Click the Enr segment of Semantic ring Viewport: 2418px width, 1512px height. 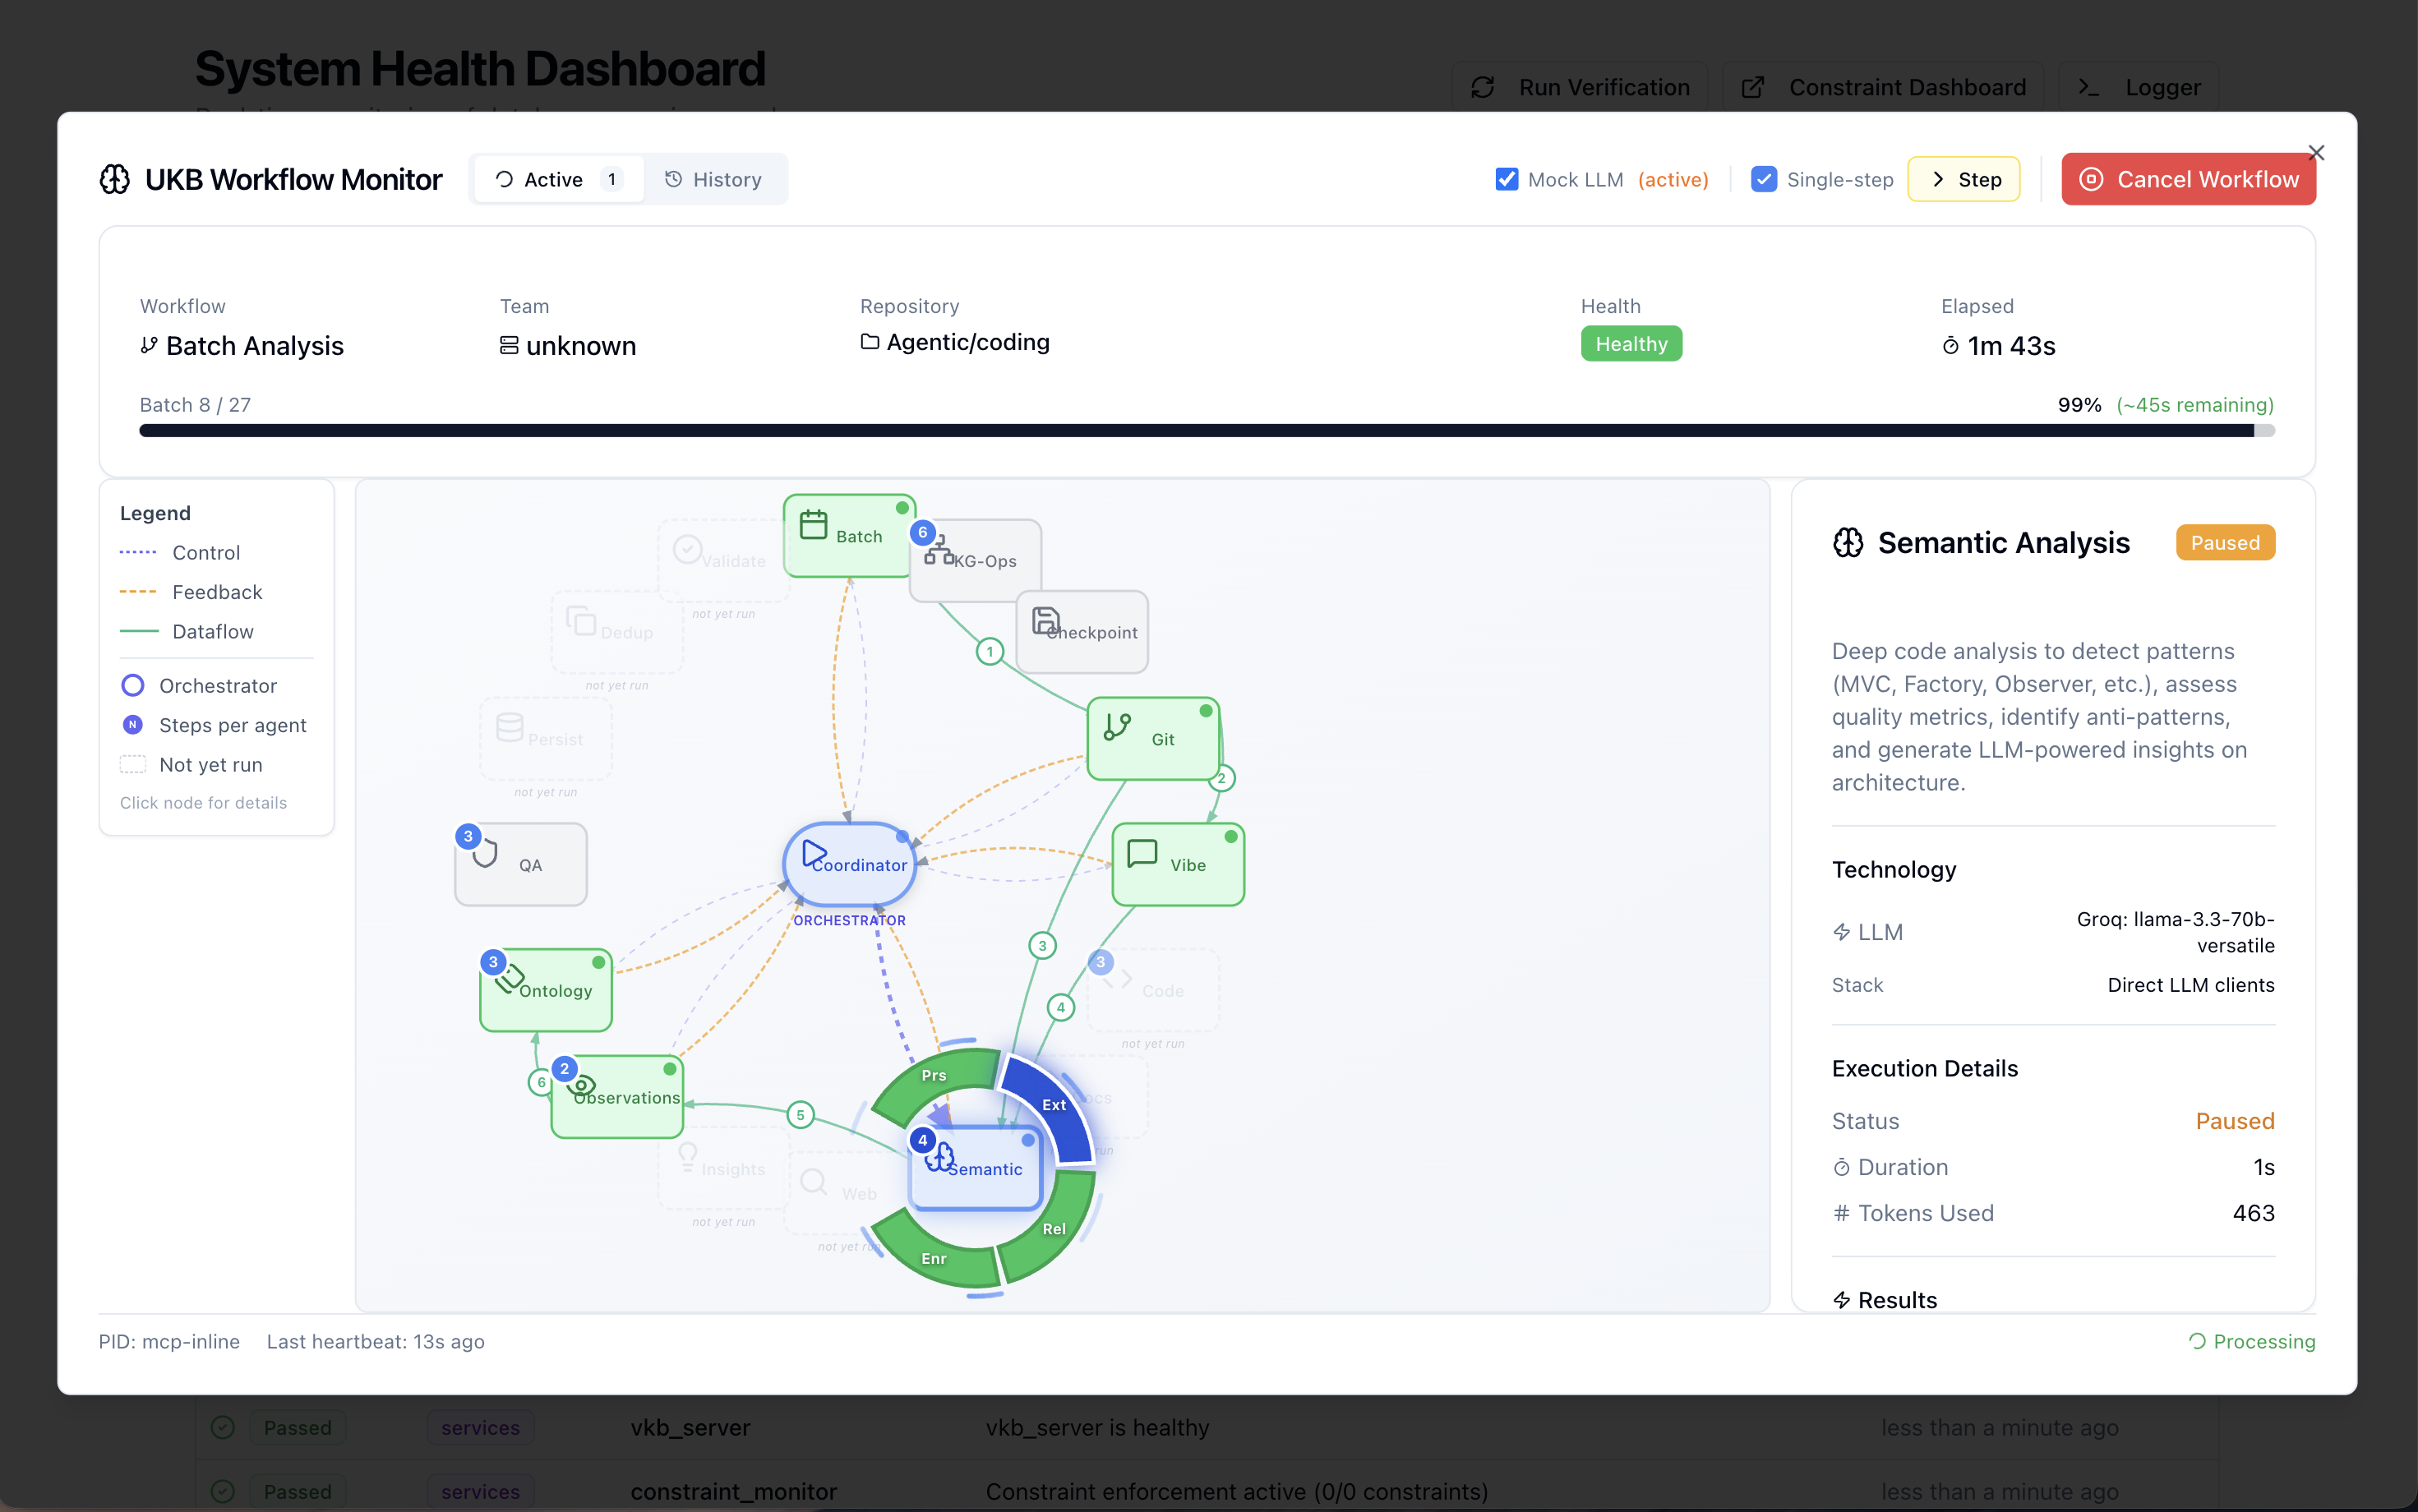[x=934, y=1257]
